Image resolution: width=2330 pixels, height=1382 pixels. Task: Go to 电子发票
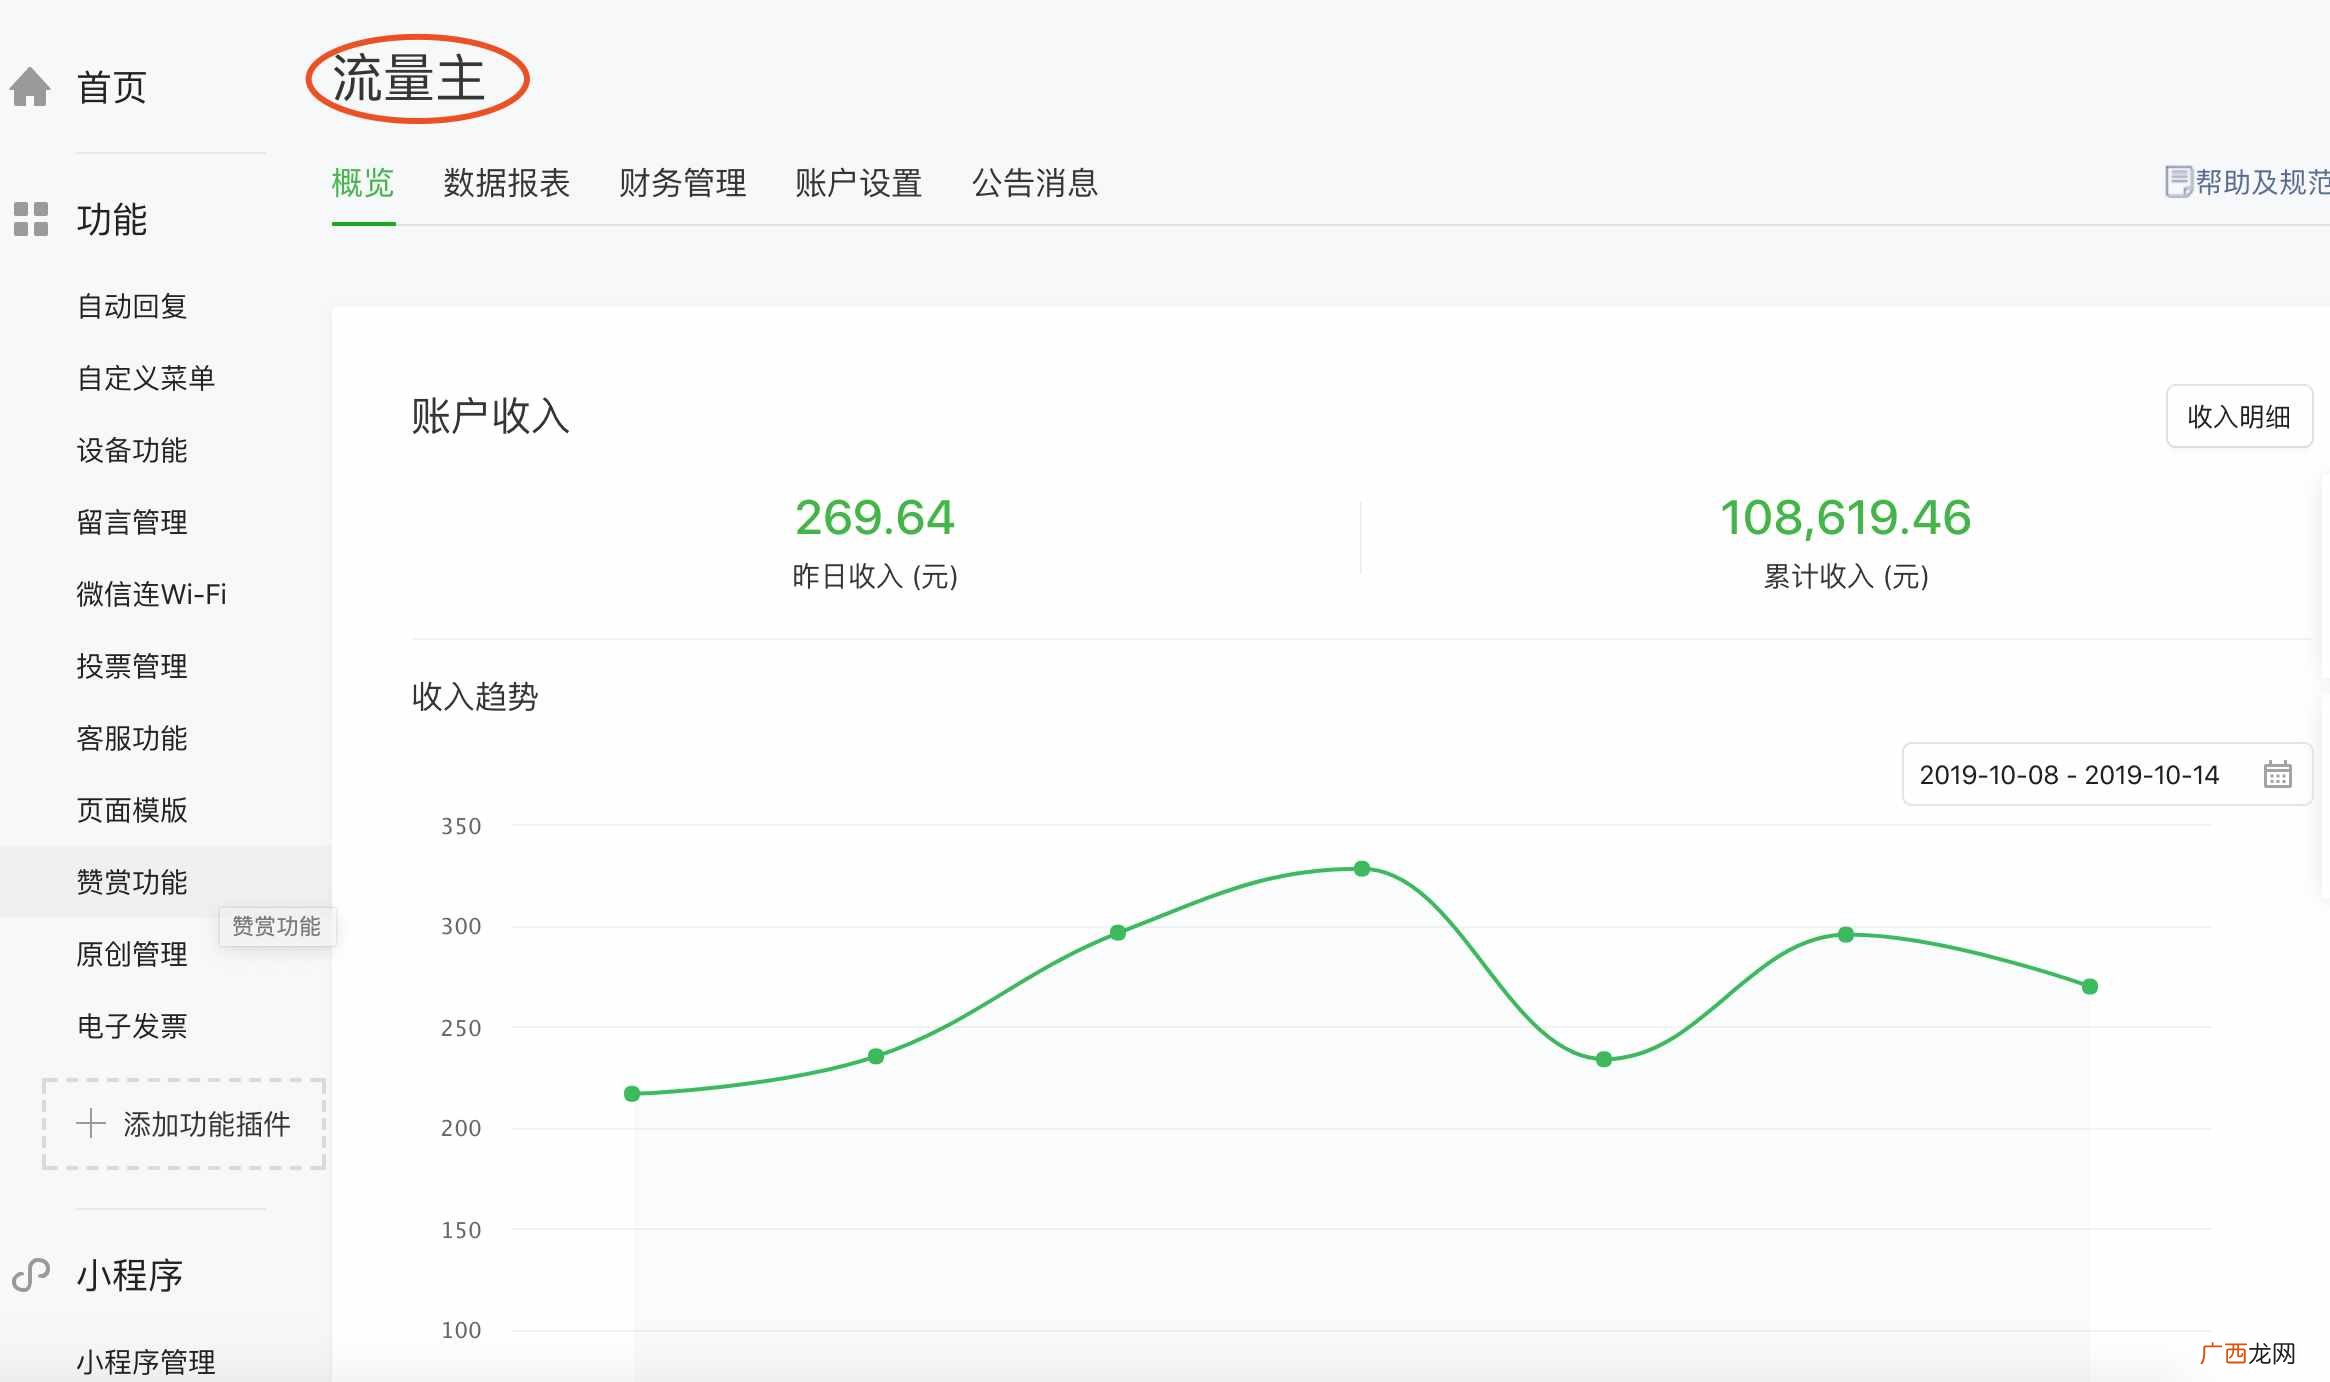pos(132,1026)
